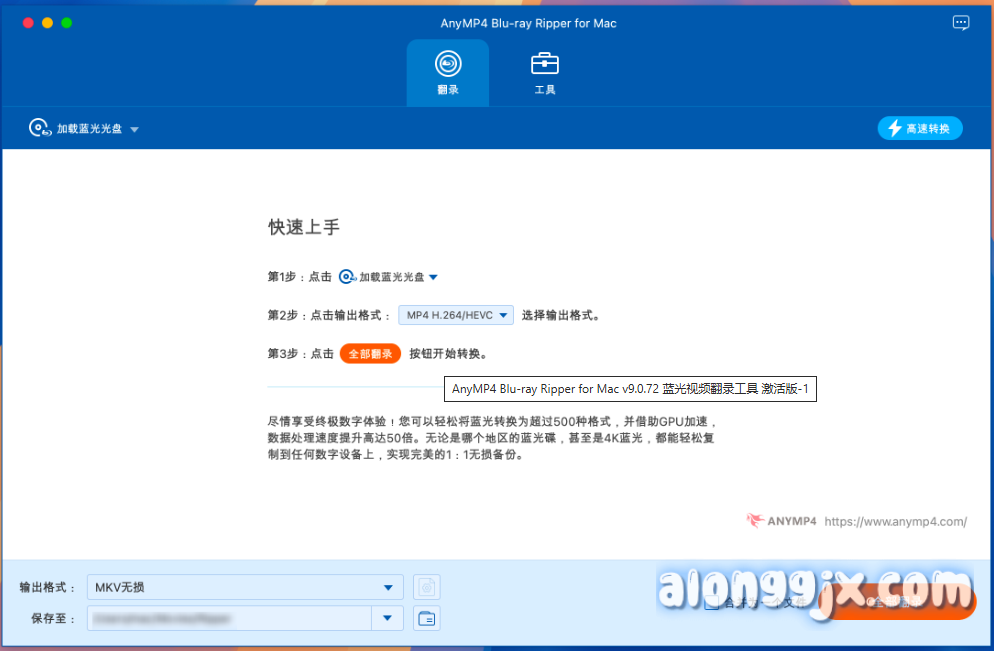994x651 pixels.
Task: Expand the 加载蓝光光盘 dropdown arrow in toolbar
Action: [x=134, y=130]
